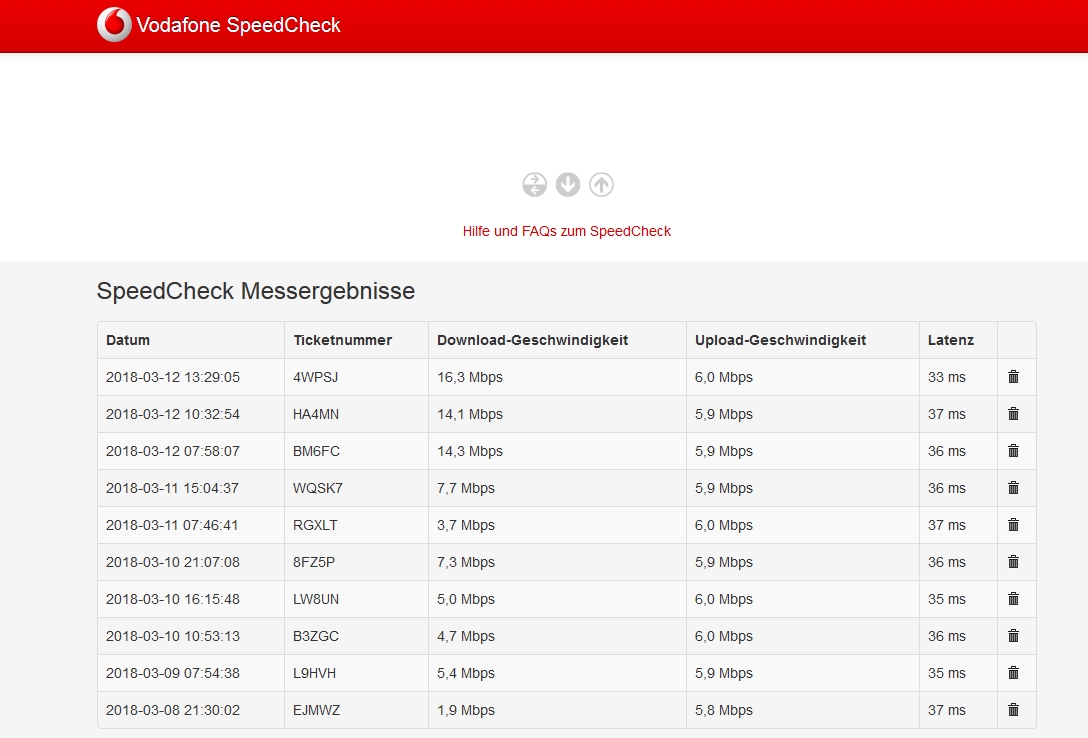Click the 6,0 Mbps upload in 4WPSJ row
This screenshot has height=738, width=1088.
coord(724,377)
